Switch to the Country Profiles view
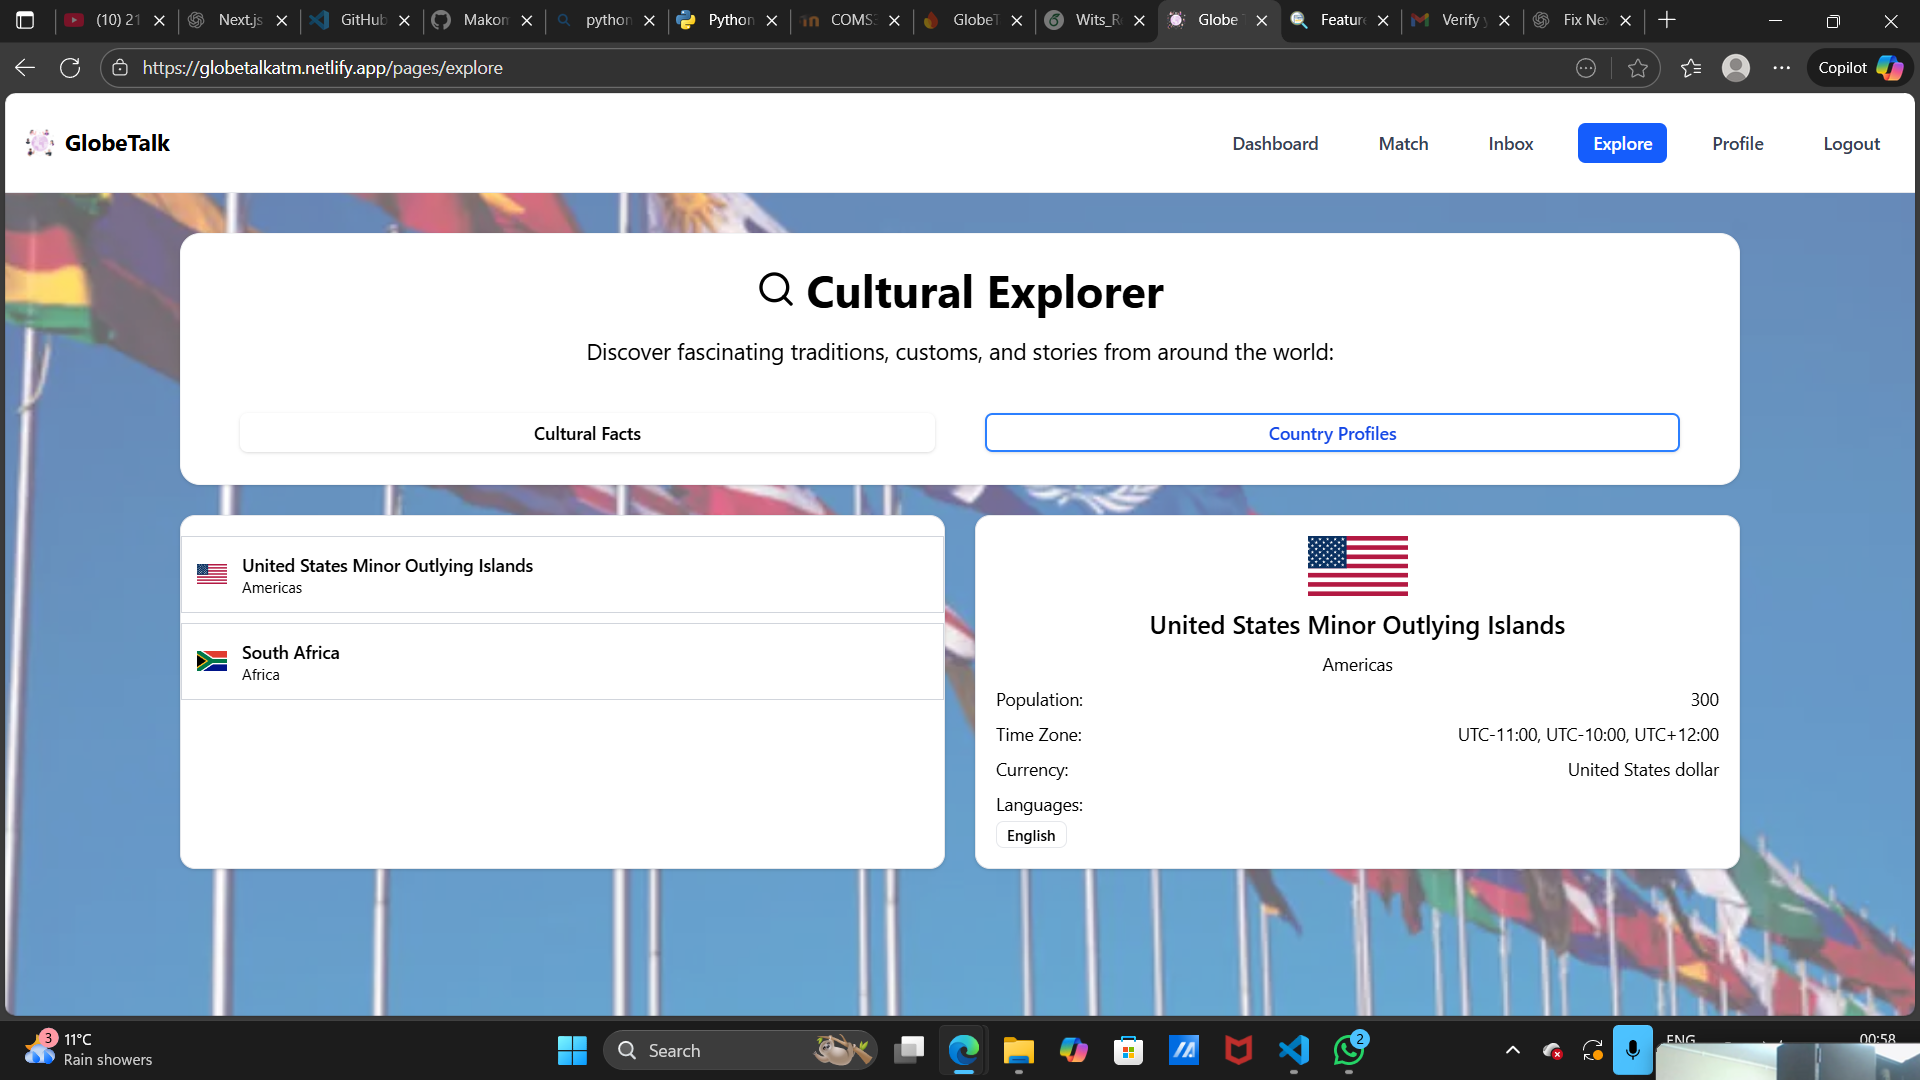 (1332, 433)
